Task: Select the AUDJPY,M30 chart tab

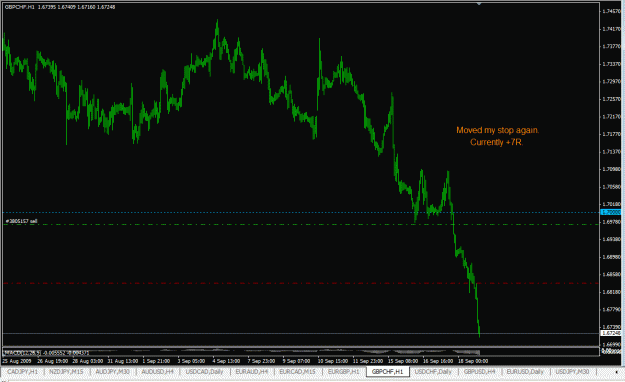Action: (112, 372)
